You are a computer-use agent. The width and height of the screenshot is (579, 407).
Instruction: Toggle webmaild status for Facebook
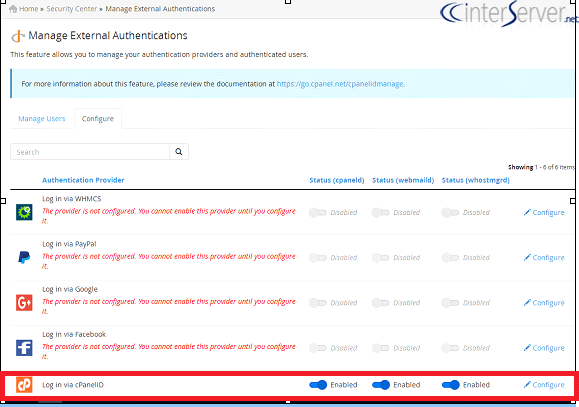click(x=380, y=348)
